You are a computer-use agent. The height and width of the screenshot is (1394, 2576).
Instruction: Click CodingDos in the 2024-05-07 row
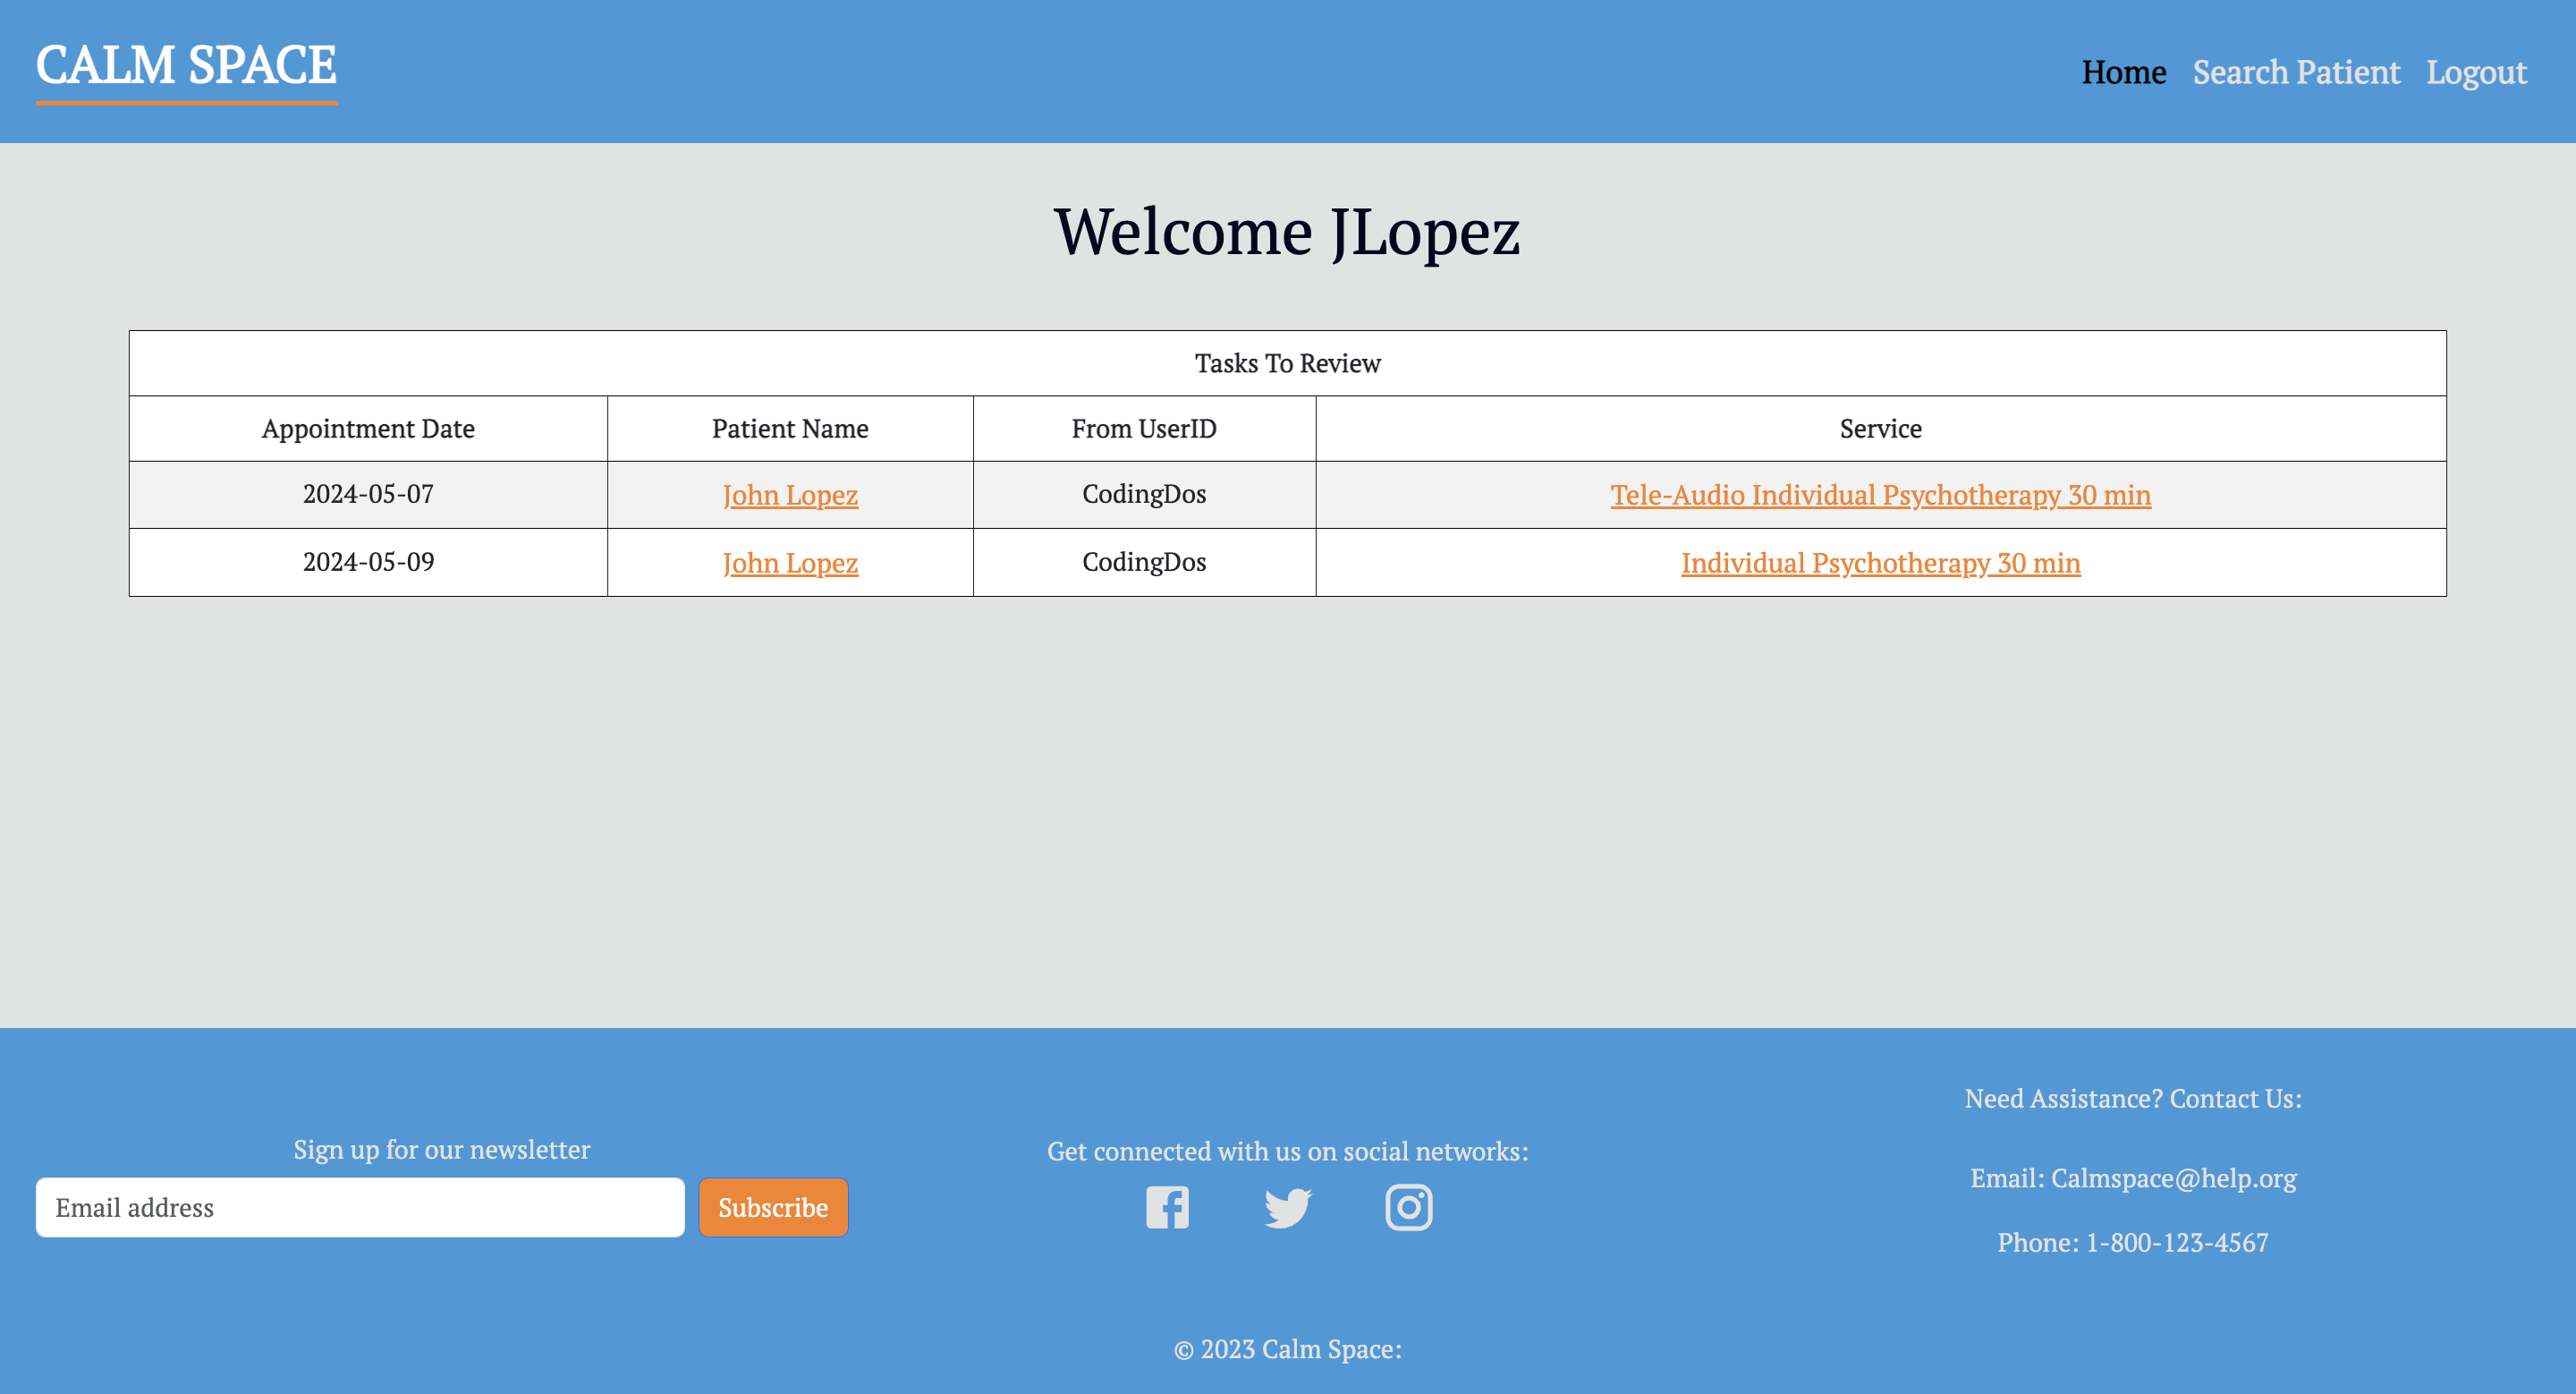coord(1144,494)
